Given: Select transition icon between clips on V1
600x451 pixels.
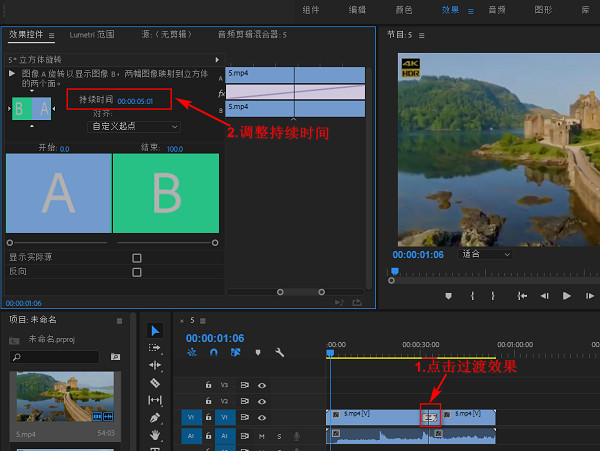Looking at the screenshot, I should pos(430,418).
